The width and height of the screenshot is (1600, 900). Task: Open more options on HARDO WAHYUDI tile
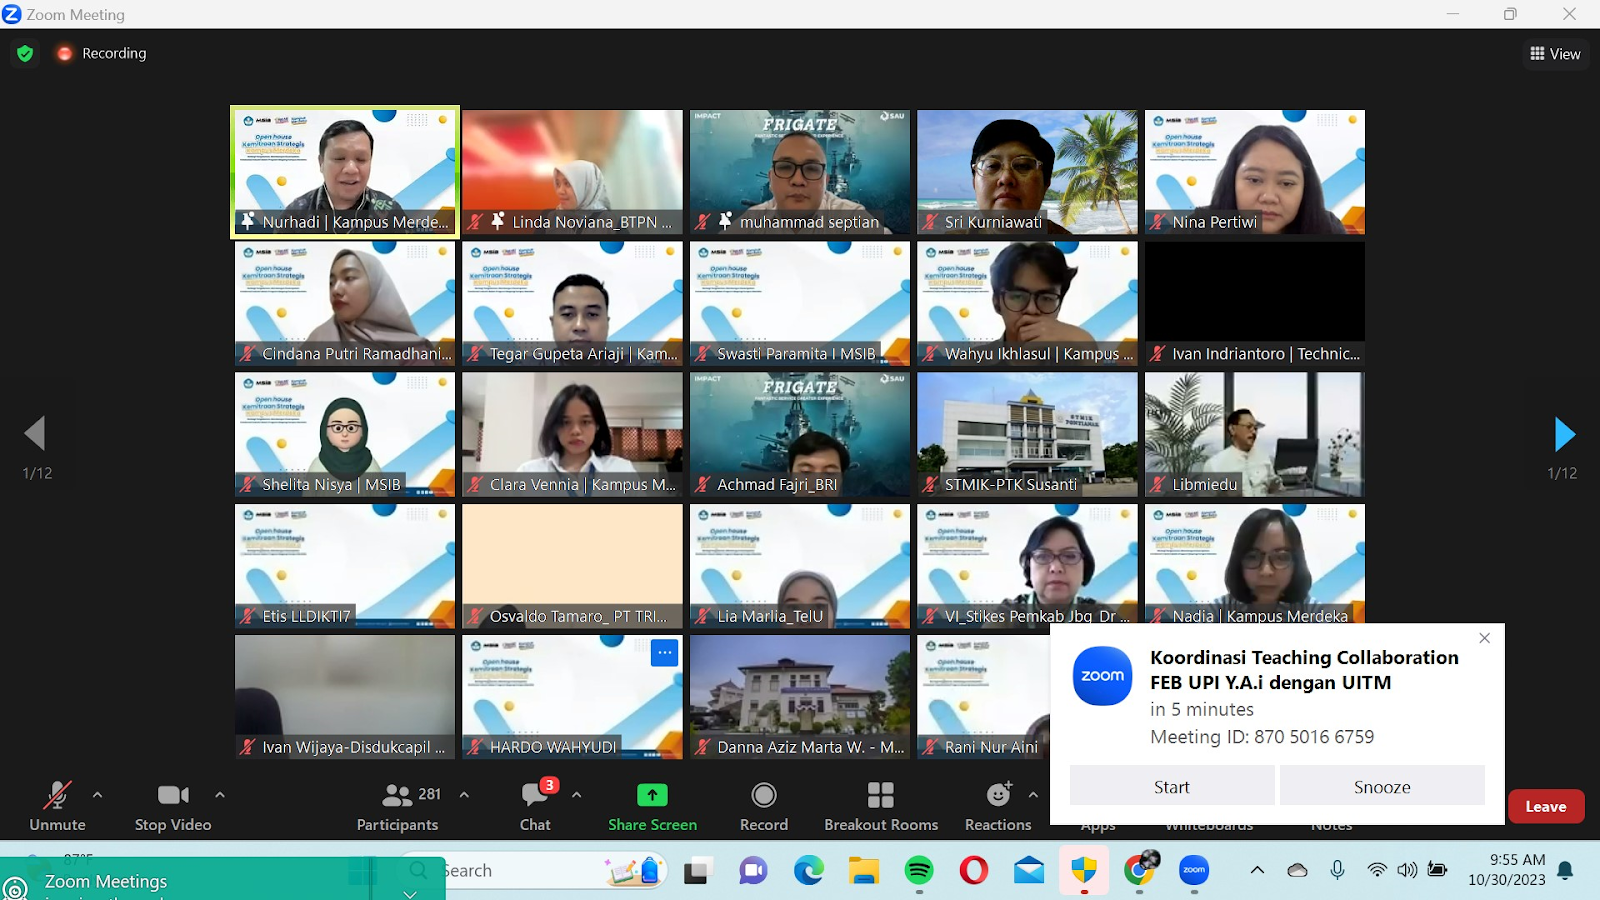(664, 653)
